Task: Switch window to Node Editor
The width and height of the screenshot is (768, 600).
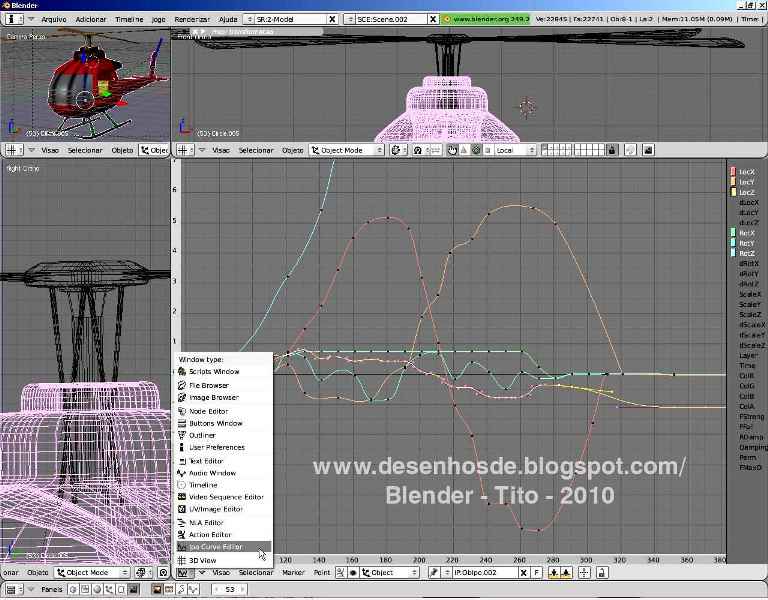Action: coord(223,411)
